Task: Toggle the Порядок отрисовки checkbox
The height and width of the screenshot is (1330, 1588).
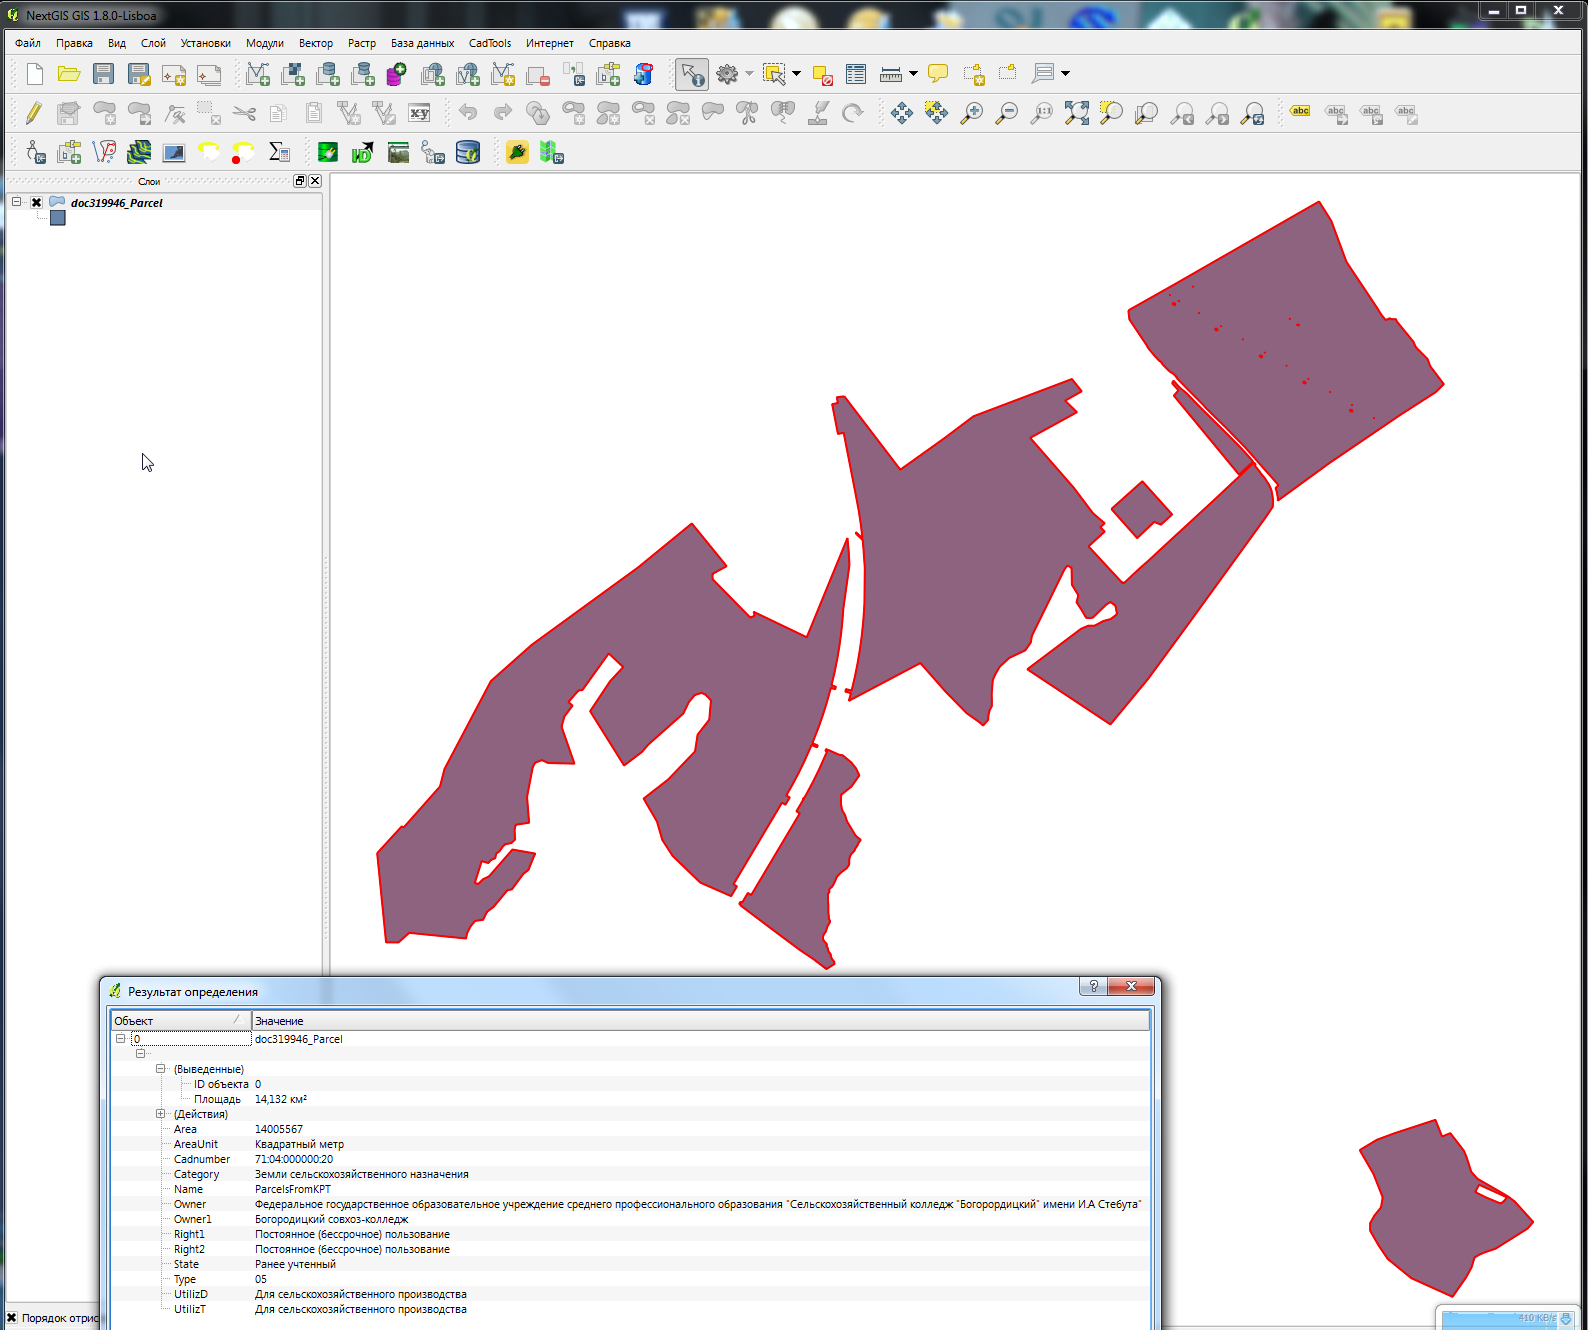Action: pyautogui.click(x=12, y=1318)
